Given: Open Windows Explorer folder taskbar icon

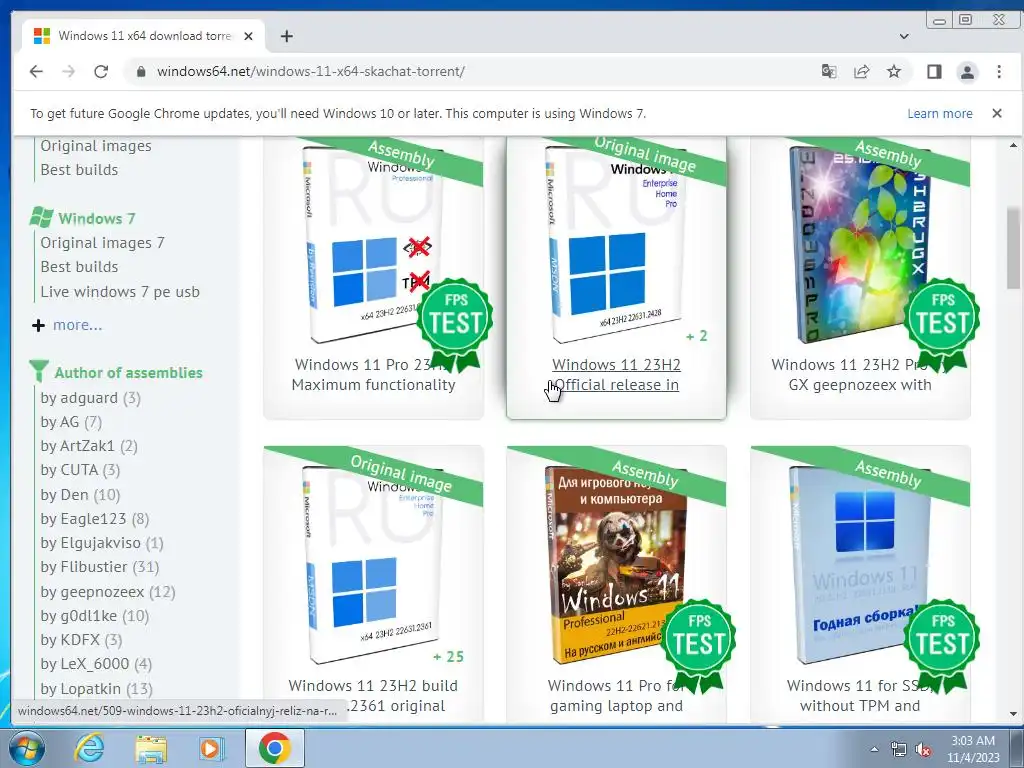Looking at the screenshot, I should point(151,748).
